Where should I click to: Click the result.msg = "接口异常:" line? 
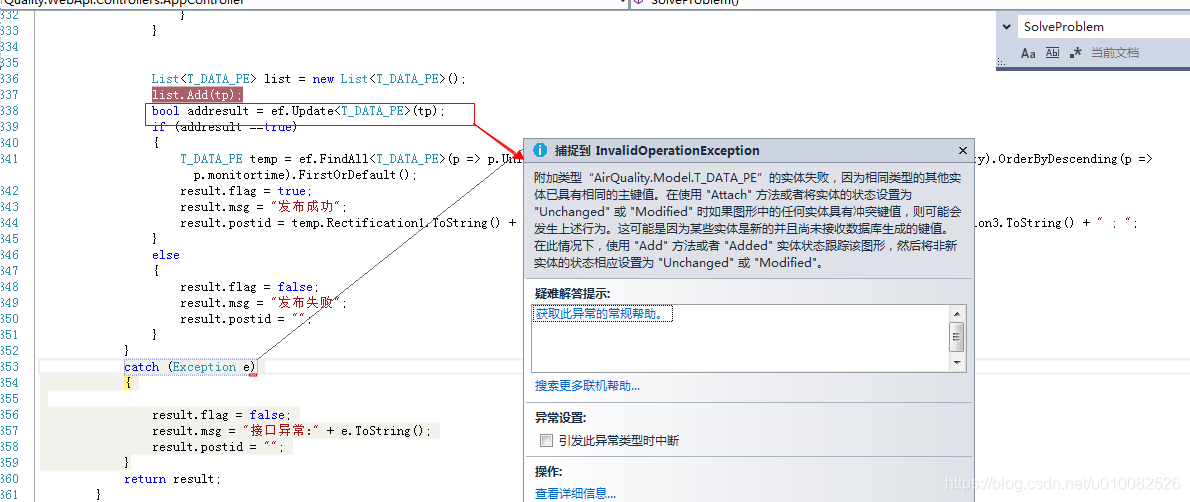(x=291, y=431)
